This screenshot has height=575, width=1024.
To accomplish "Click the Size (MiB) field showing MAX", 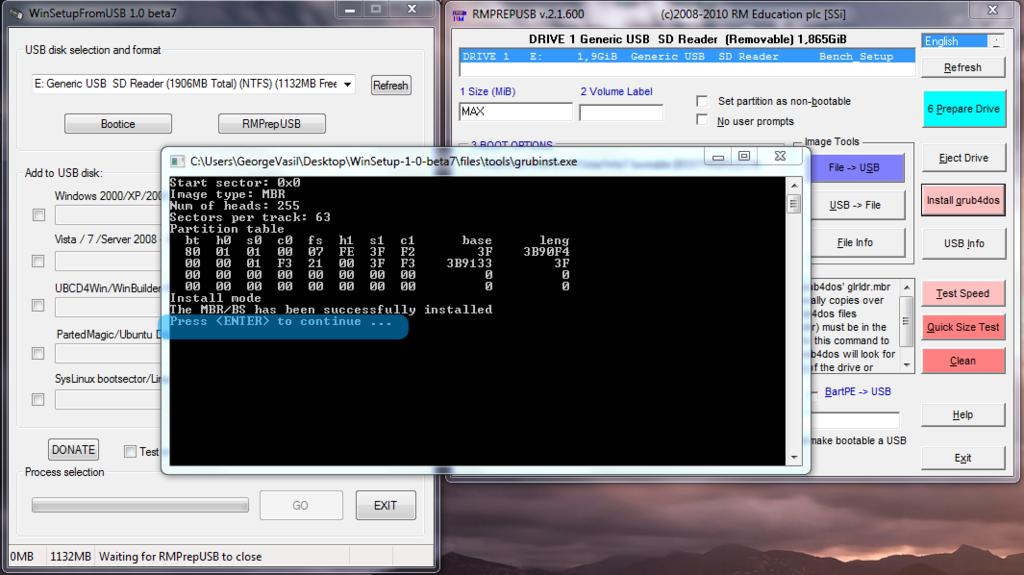I will click(515, 112).
